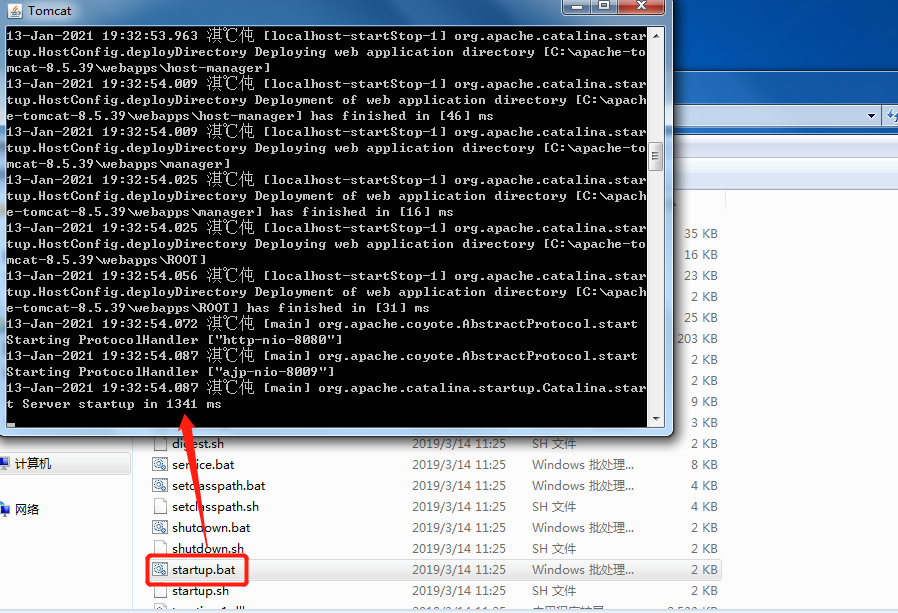Select the 计算机 item in the navigation pane
The width and height of the screenshot is (898, 613).
[65, 463]
